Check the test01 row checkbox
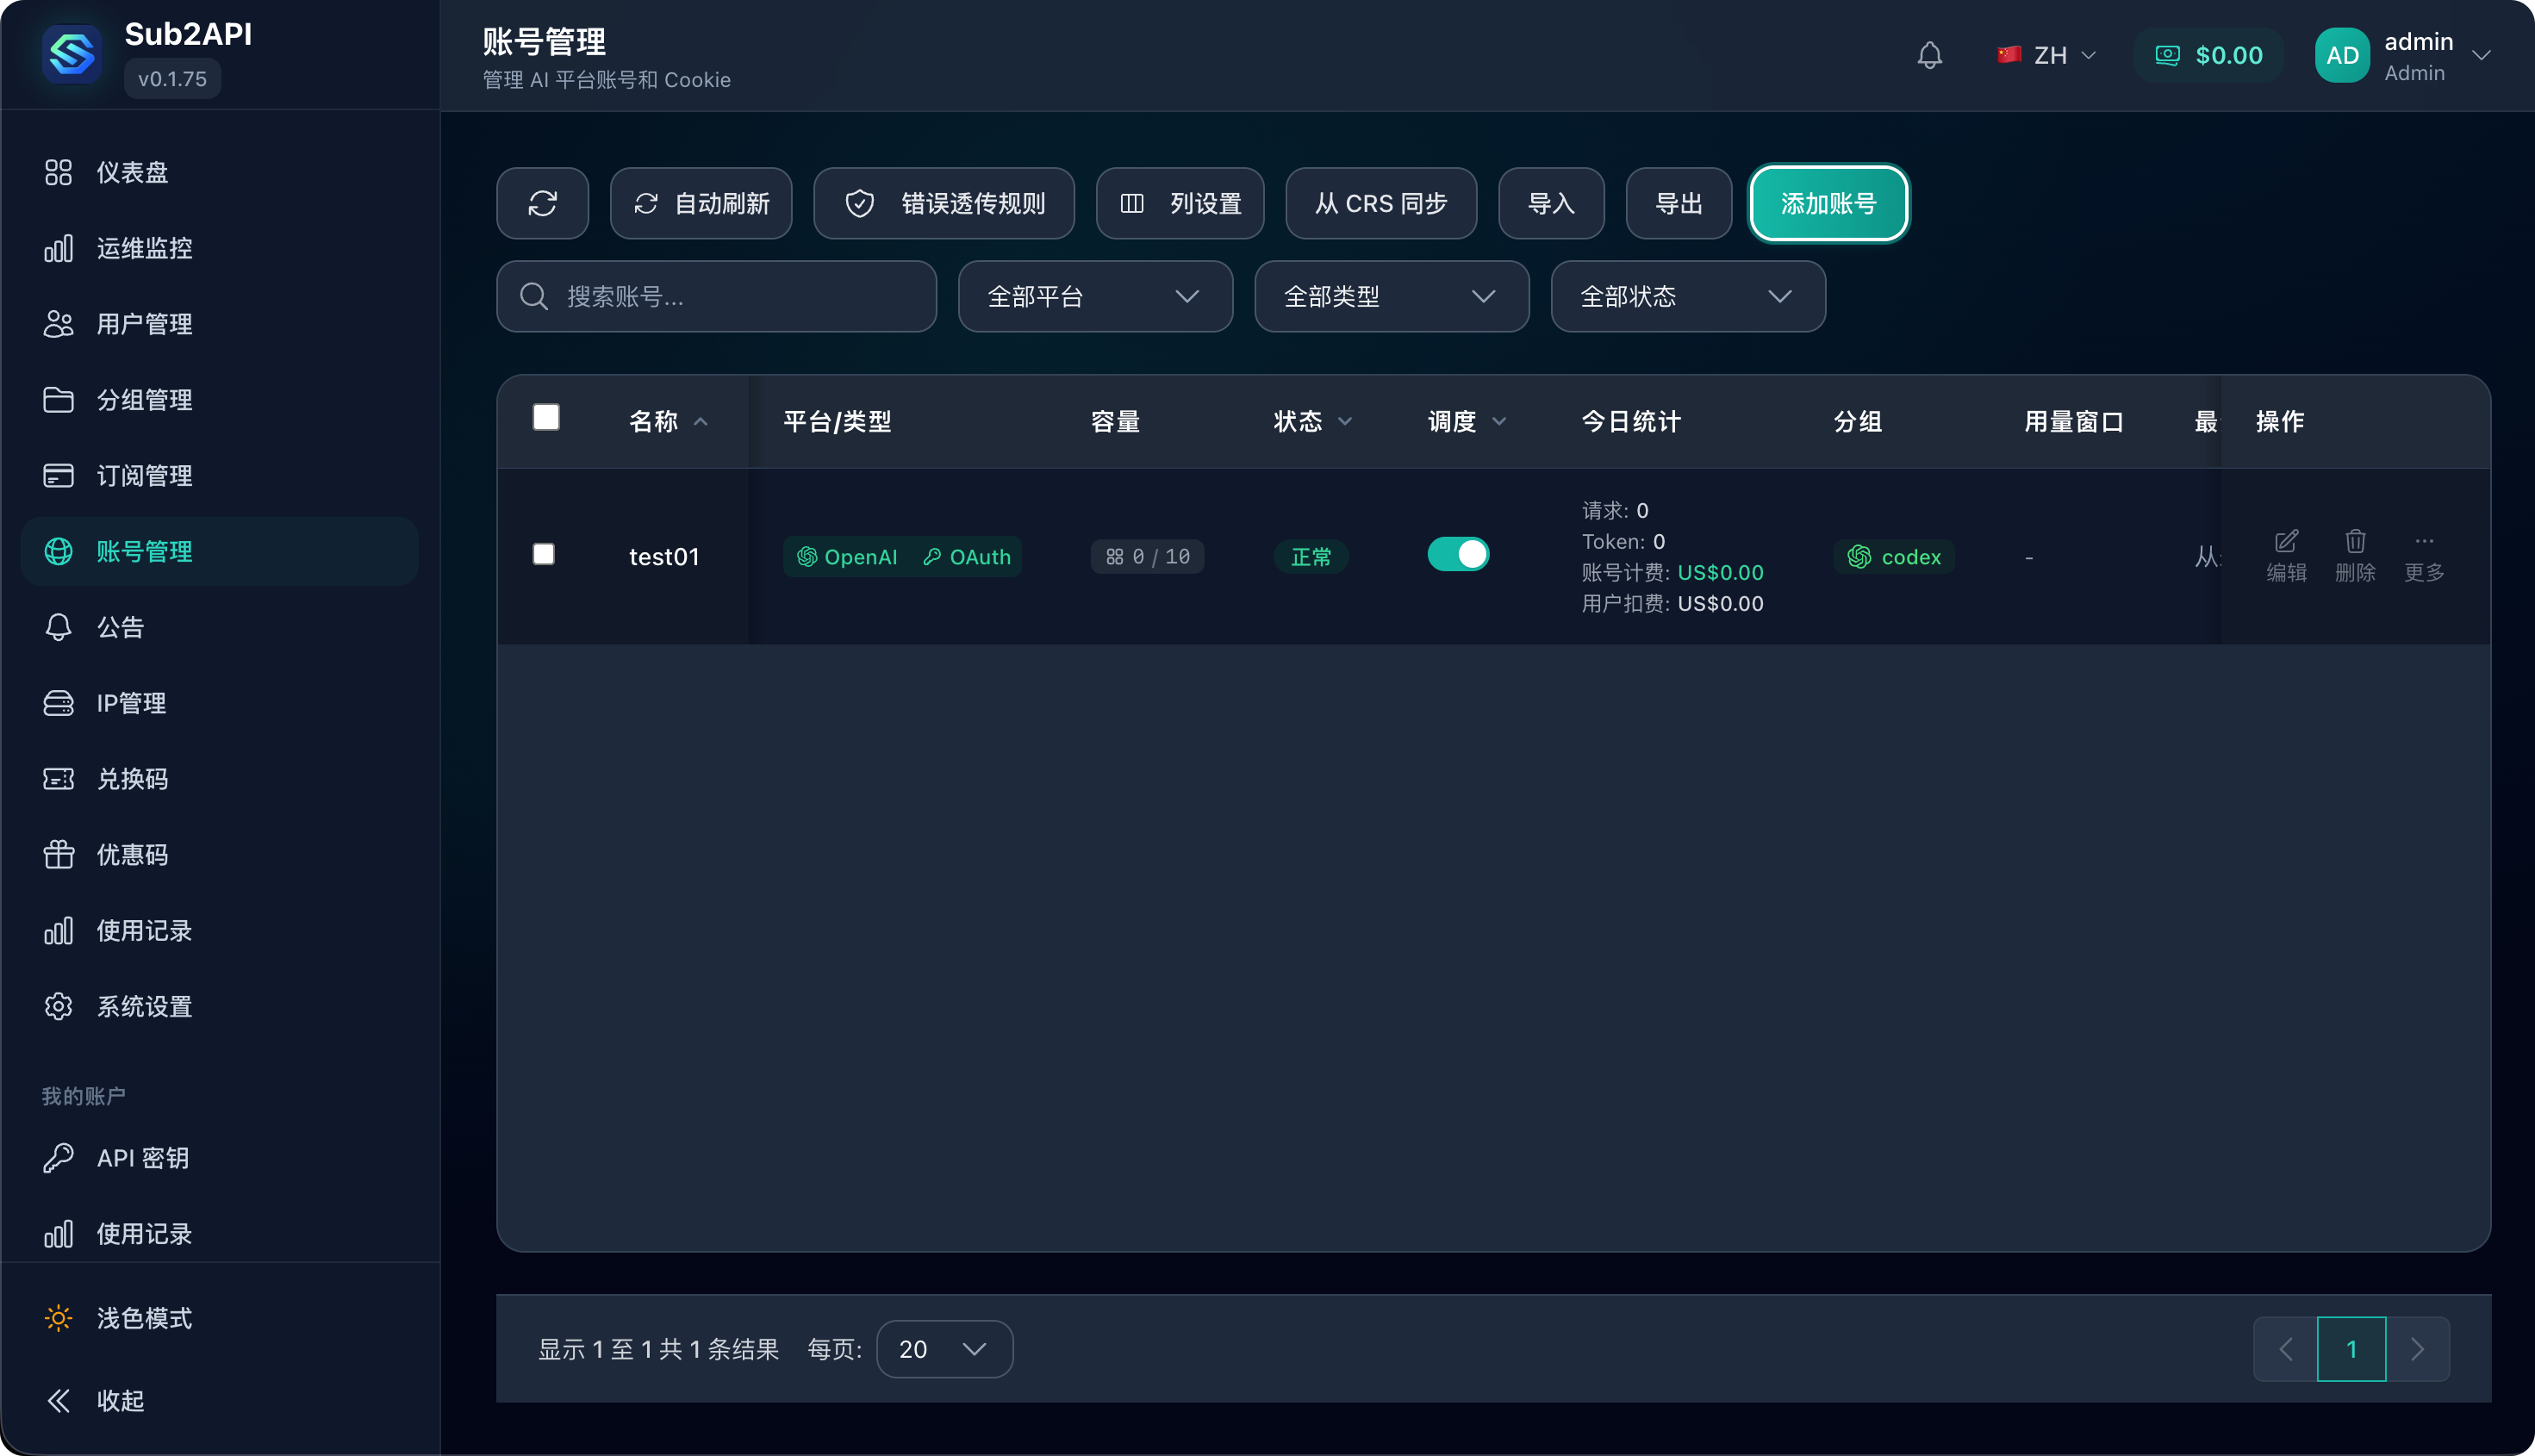The width and height of the screenshot is (2535, 1456). pos(544,554)
